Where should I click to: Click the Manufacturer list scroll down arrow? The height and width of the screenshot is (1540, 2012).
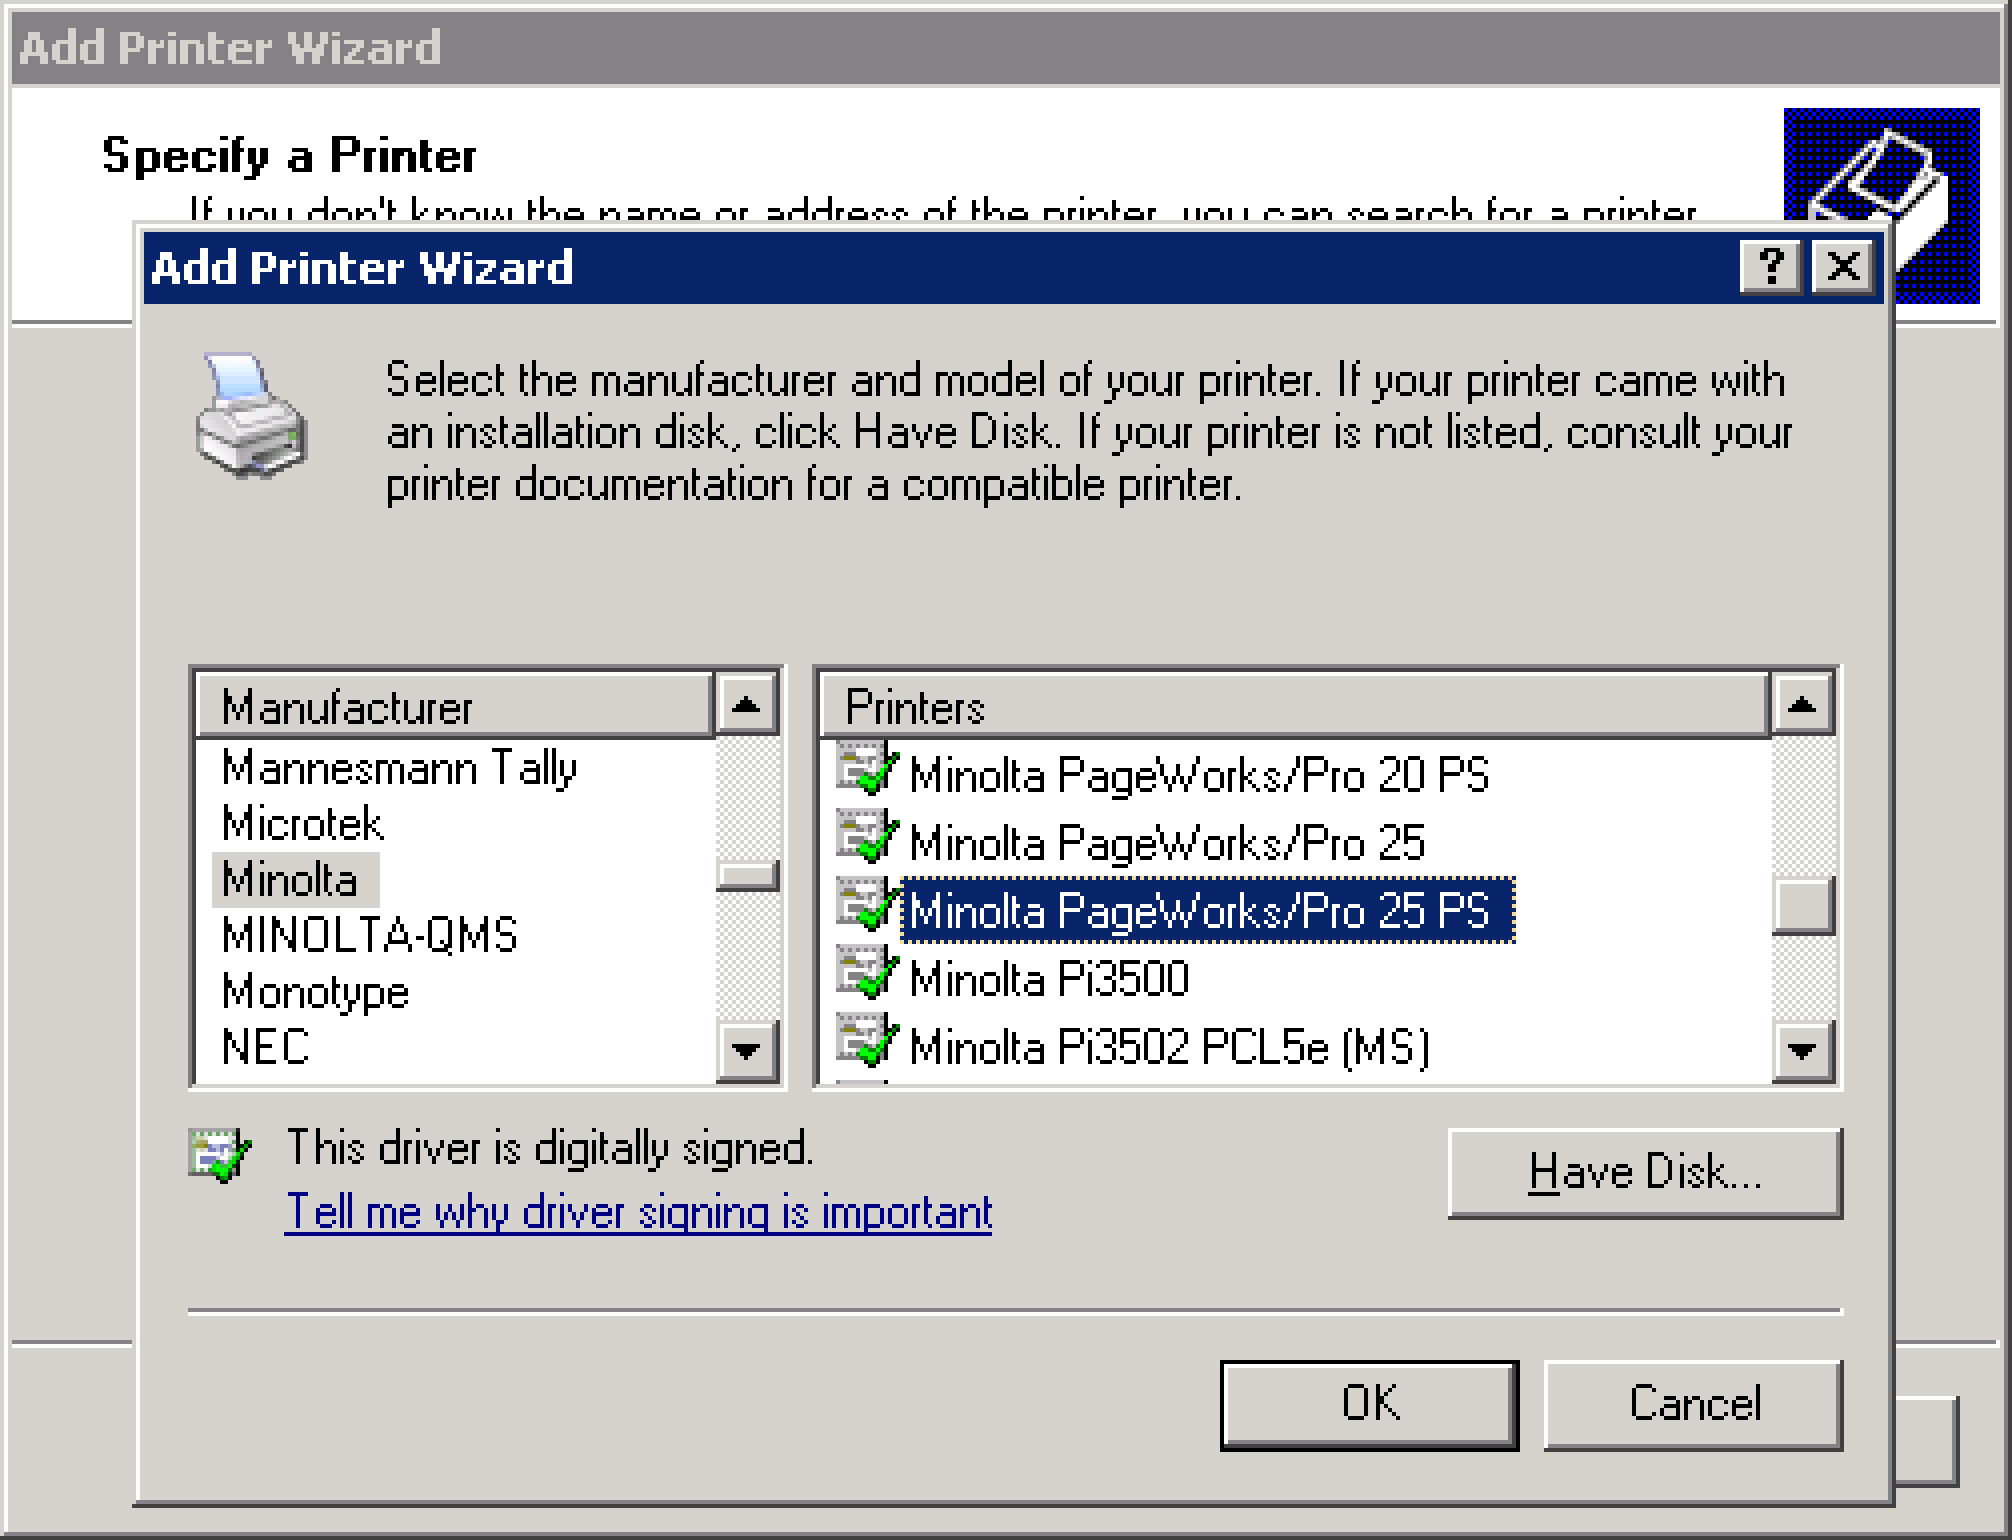click(746, 1050)
